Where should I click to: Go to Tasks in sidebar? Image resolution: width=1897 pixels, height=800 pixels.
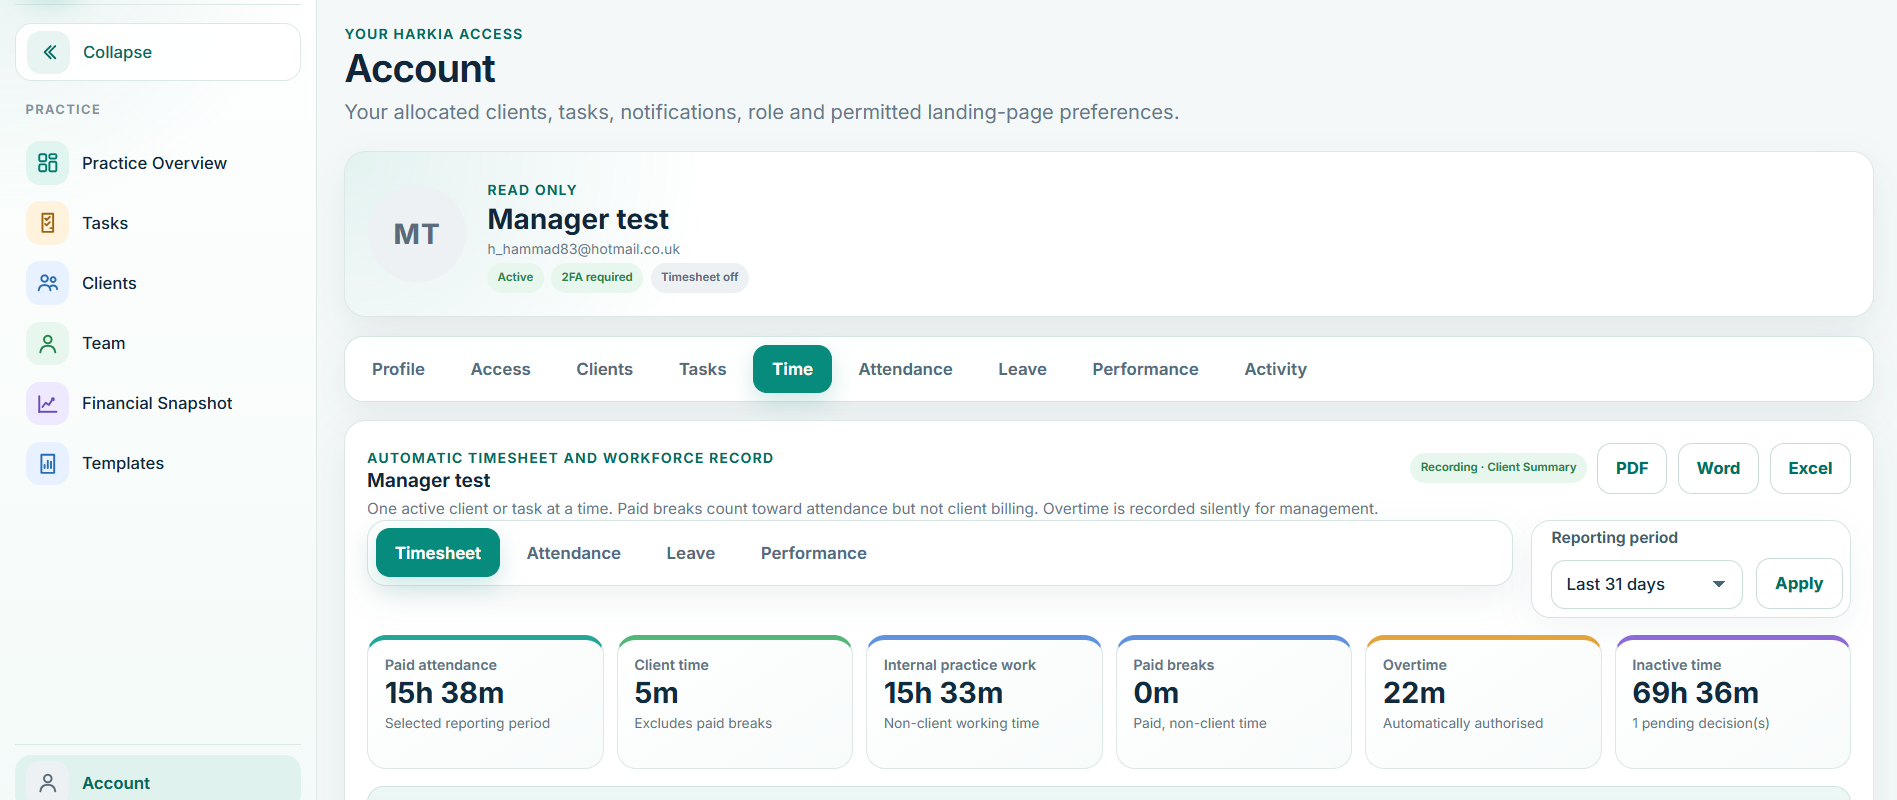click(158, 223)
